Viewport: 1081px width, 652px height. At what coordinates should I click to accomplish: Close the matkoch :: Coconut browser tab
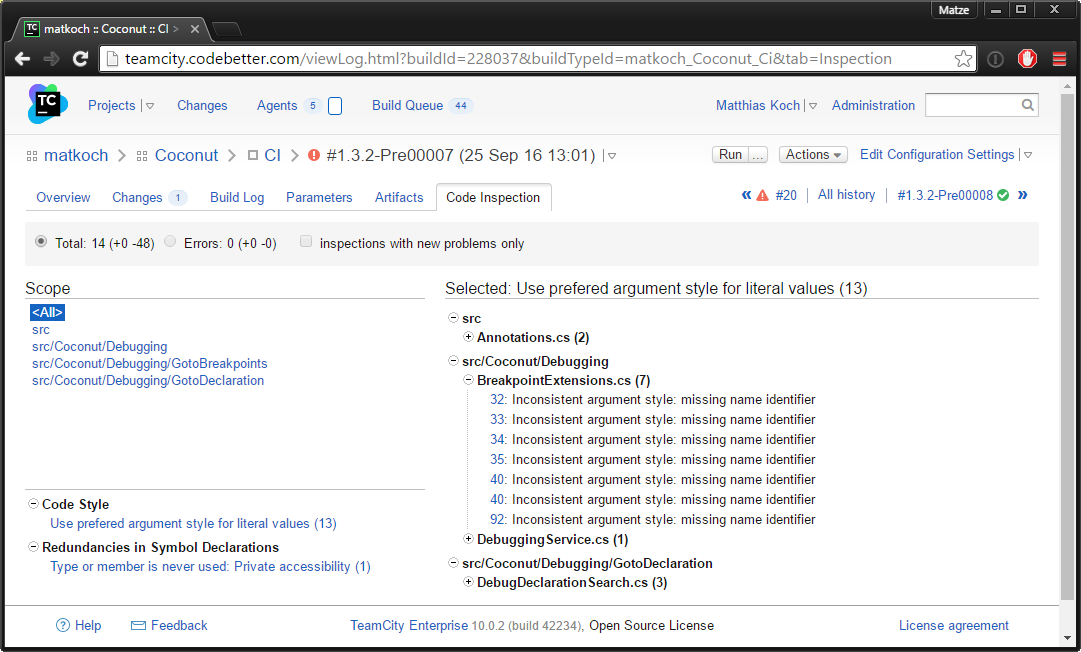point(194,29)
